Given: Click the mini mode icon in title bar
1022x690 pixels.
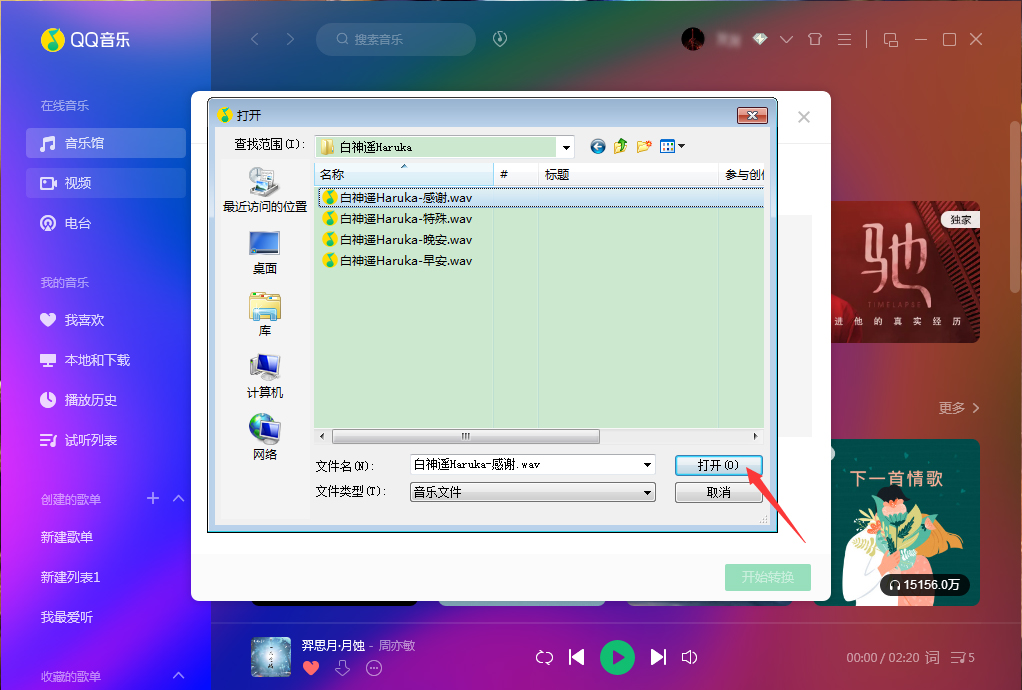Looking at the screenshot, I should point(890,39).
